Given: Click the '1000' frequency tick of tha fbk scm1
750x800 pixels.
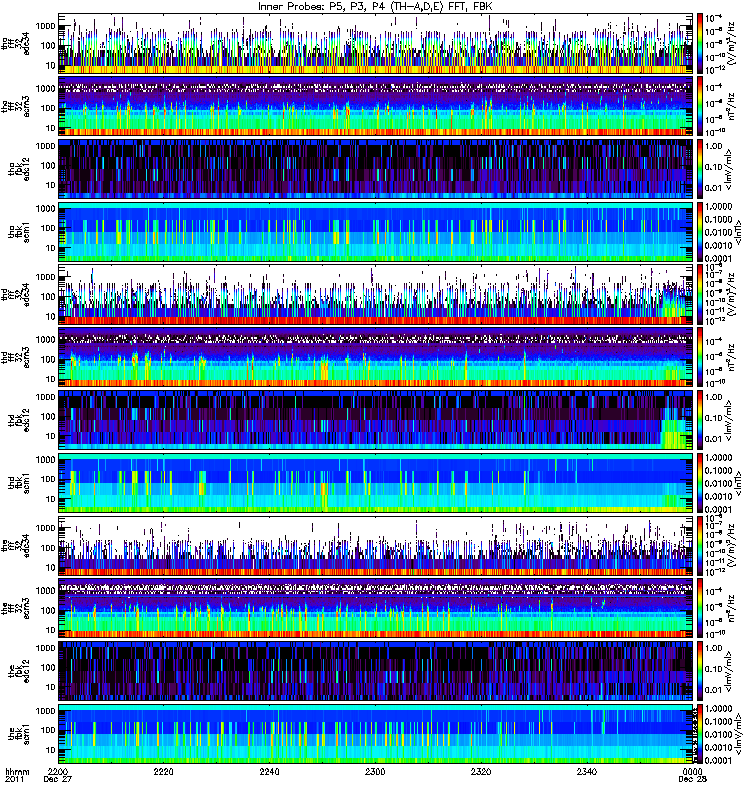Looking at the screenshot, I should point(46,209).
